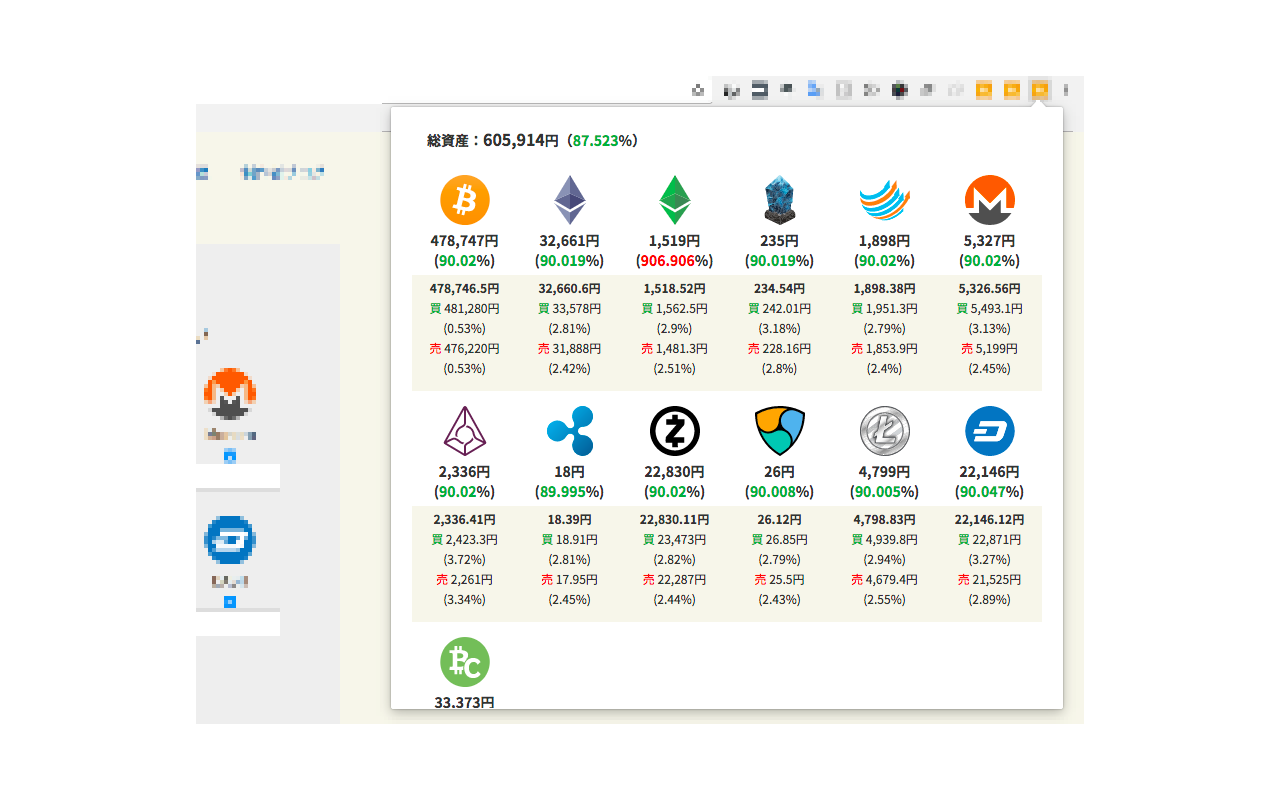Screen dimensions: 1280x800
Task: Click the Lisk holding value 235円
Action: click(779, 241)
